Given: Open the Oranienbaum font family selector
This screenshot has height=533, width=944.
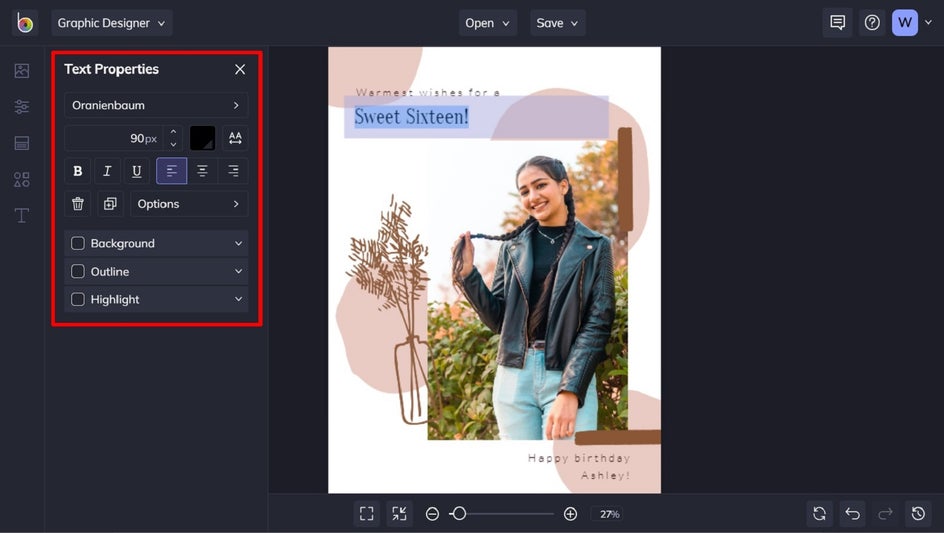Looking at the screenshot, I should [156, 105].
